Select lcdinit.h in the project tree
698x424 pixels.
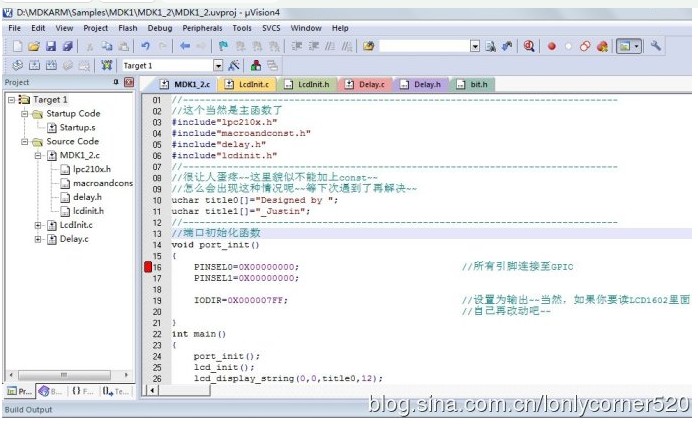88,211
